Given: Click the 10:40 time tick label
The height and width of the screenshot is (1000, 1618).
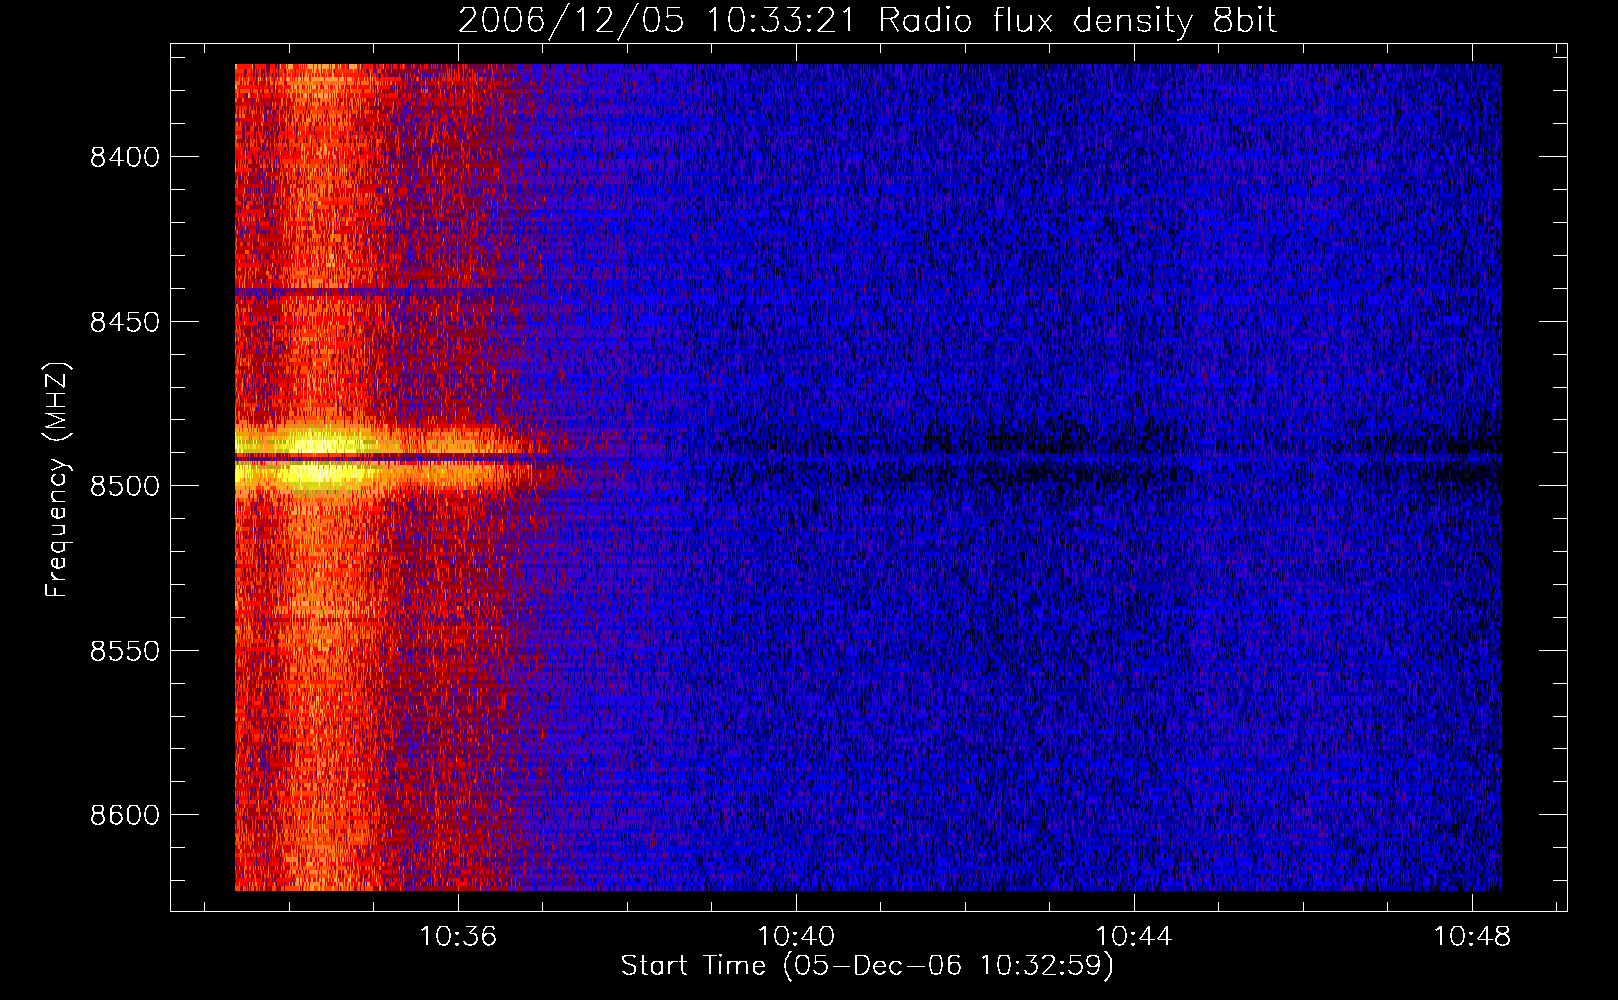Looking at the screenshot, I should tap(796, 937).
